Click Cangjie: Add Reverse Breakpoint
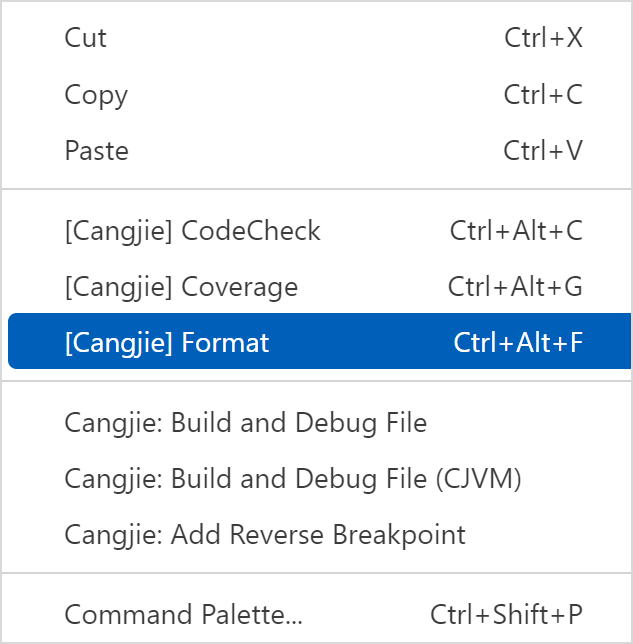633x644 pixels. point(265,535)
